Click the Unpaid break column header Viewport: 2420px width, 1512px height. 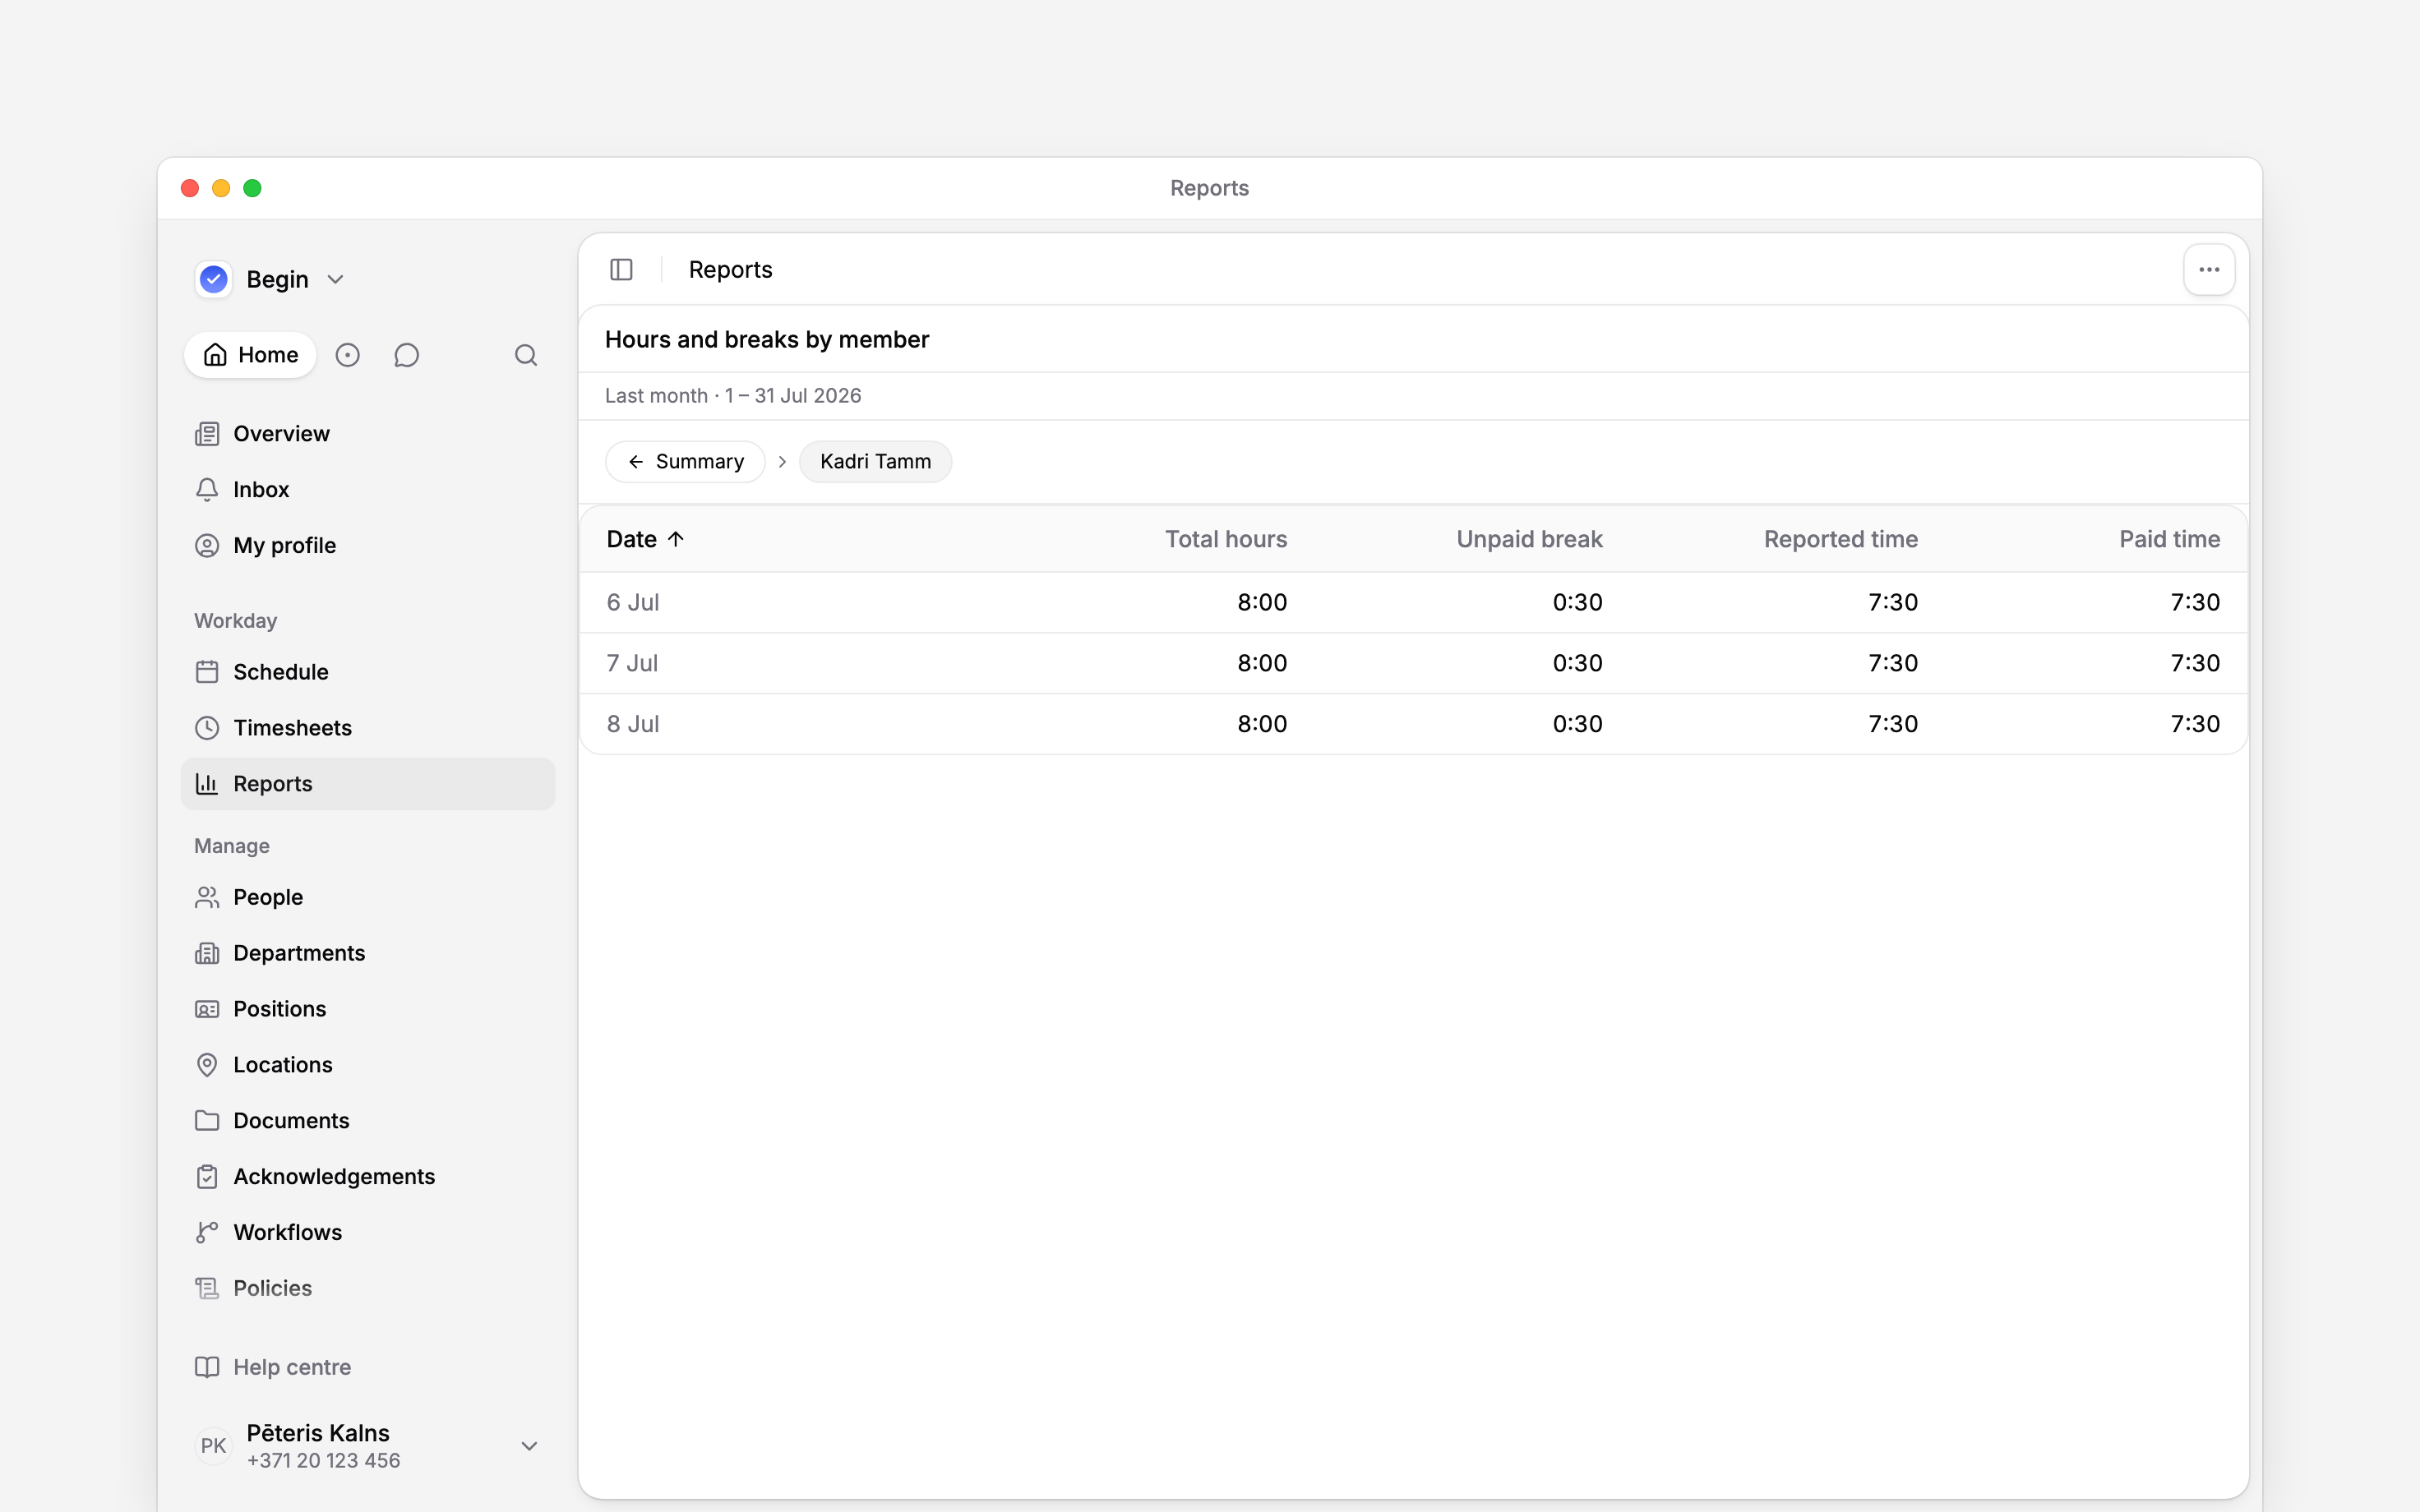pyautogui.click(x=1529, y=539)
